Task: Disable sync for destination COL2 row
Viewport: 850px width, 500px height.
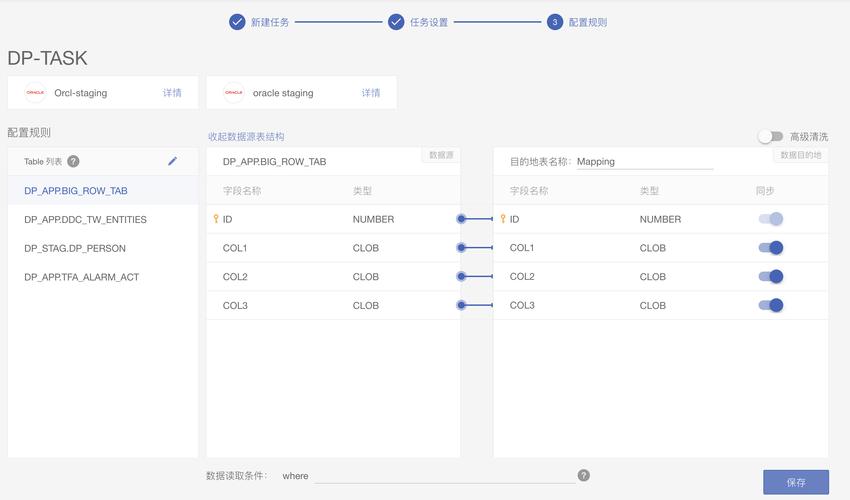Action: pyautogui.click(x=771, y=277)
